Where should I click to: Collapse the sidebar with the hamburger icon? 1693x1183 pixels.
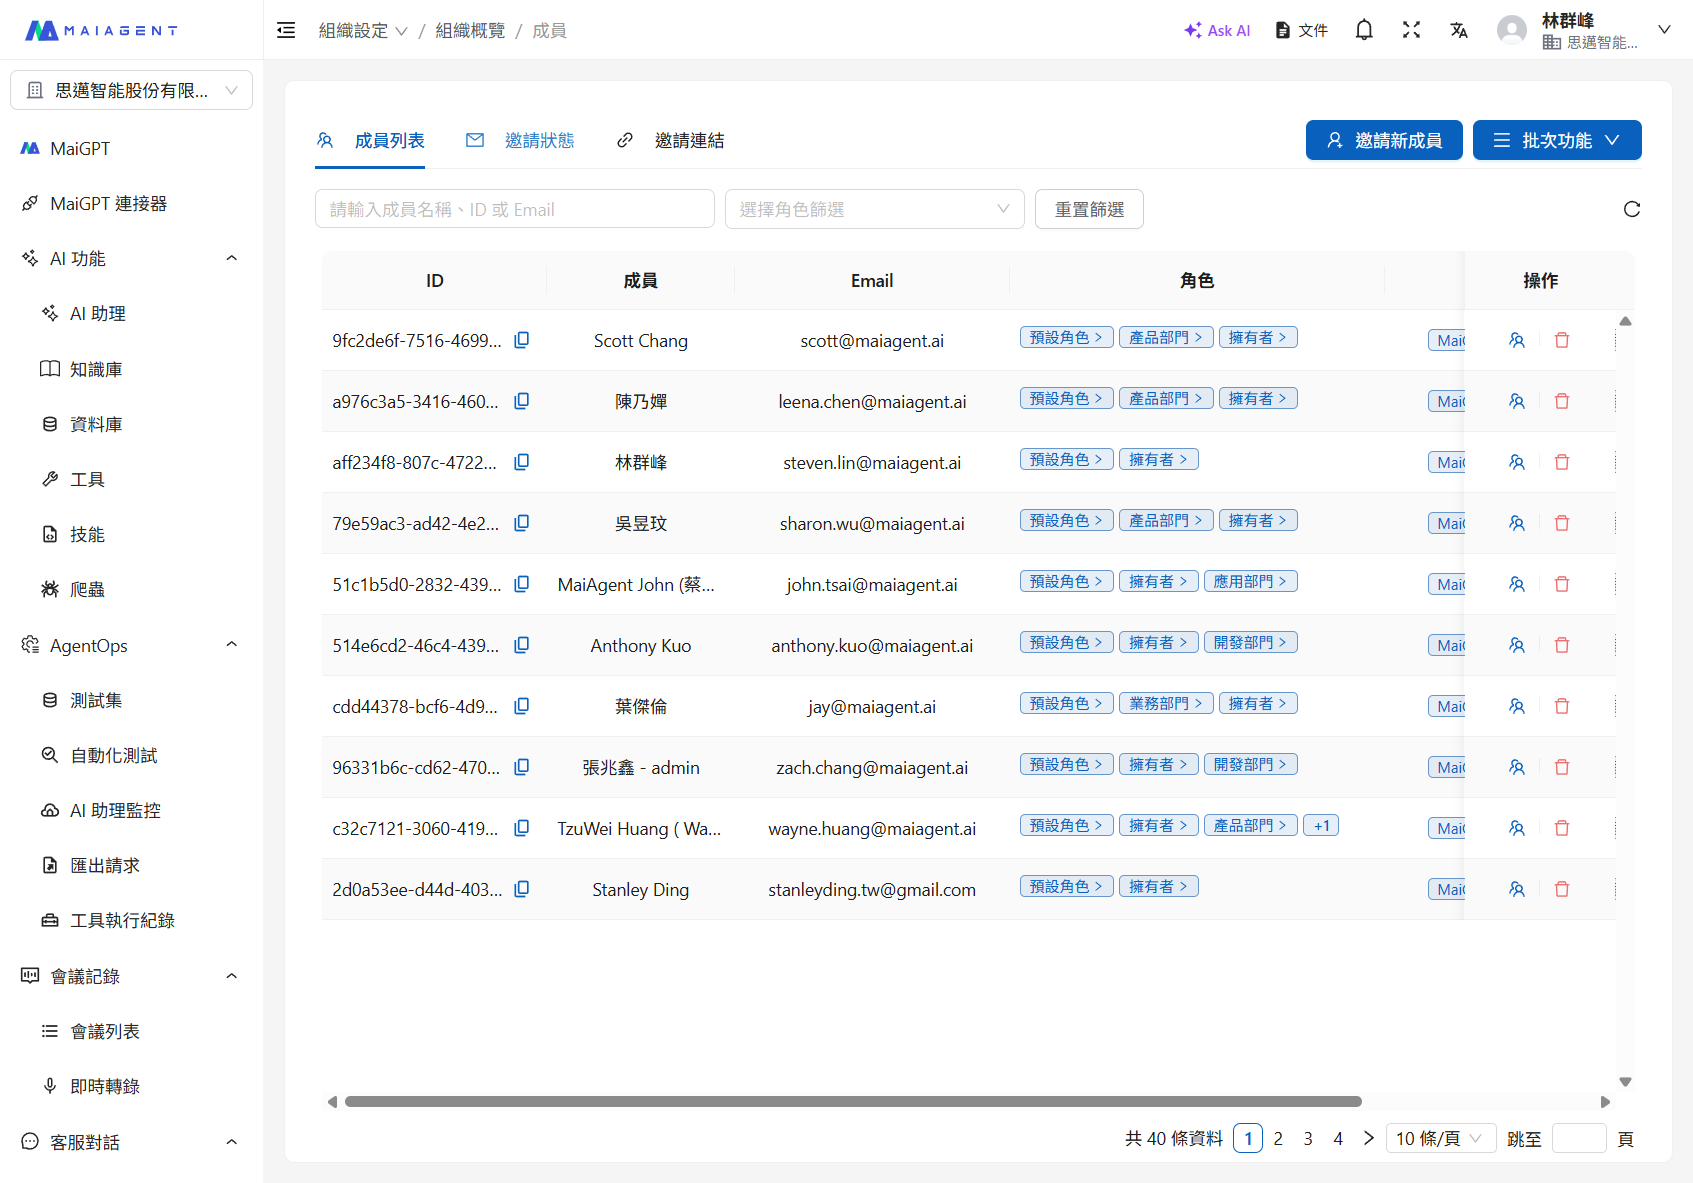(x=286, y=30)
